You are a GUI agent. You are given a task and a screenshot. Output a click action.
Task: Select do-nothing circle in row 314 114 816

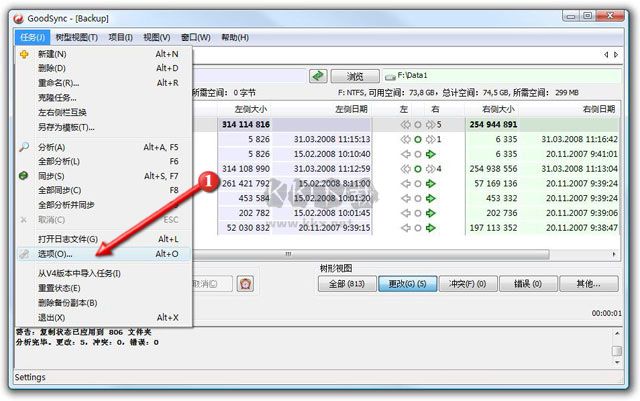click(418, 125)
